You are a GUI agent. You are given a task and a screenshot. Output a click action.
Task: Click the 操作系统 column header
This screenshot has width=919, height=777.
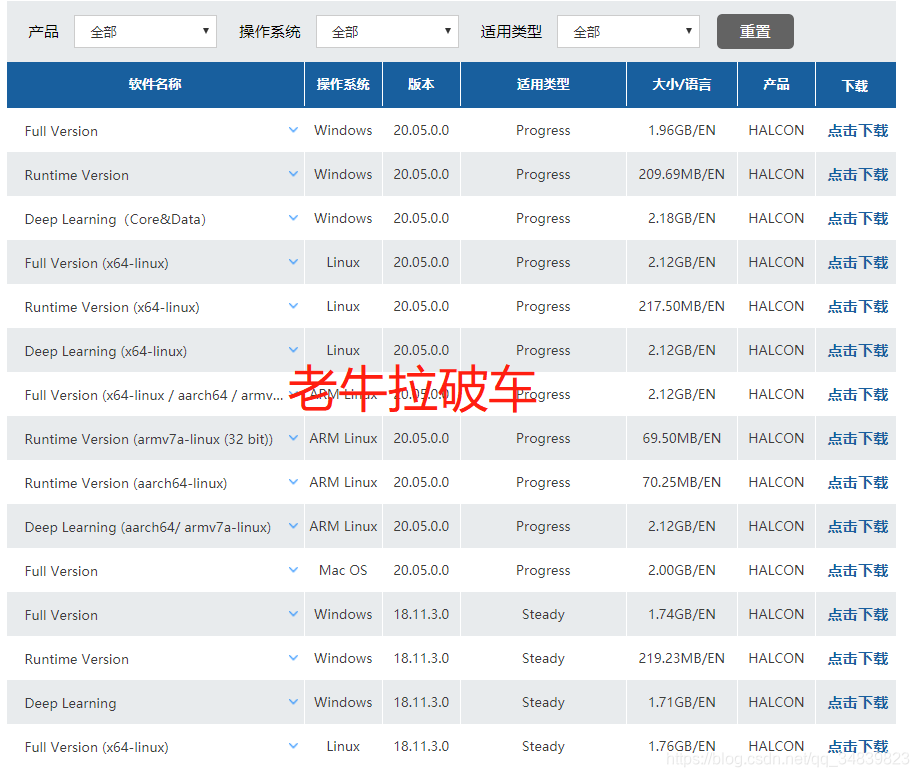(x=343, y=84)
